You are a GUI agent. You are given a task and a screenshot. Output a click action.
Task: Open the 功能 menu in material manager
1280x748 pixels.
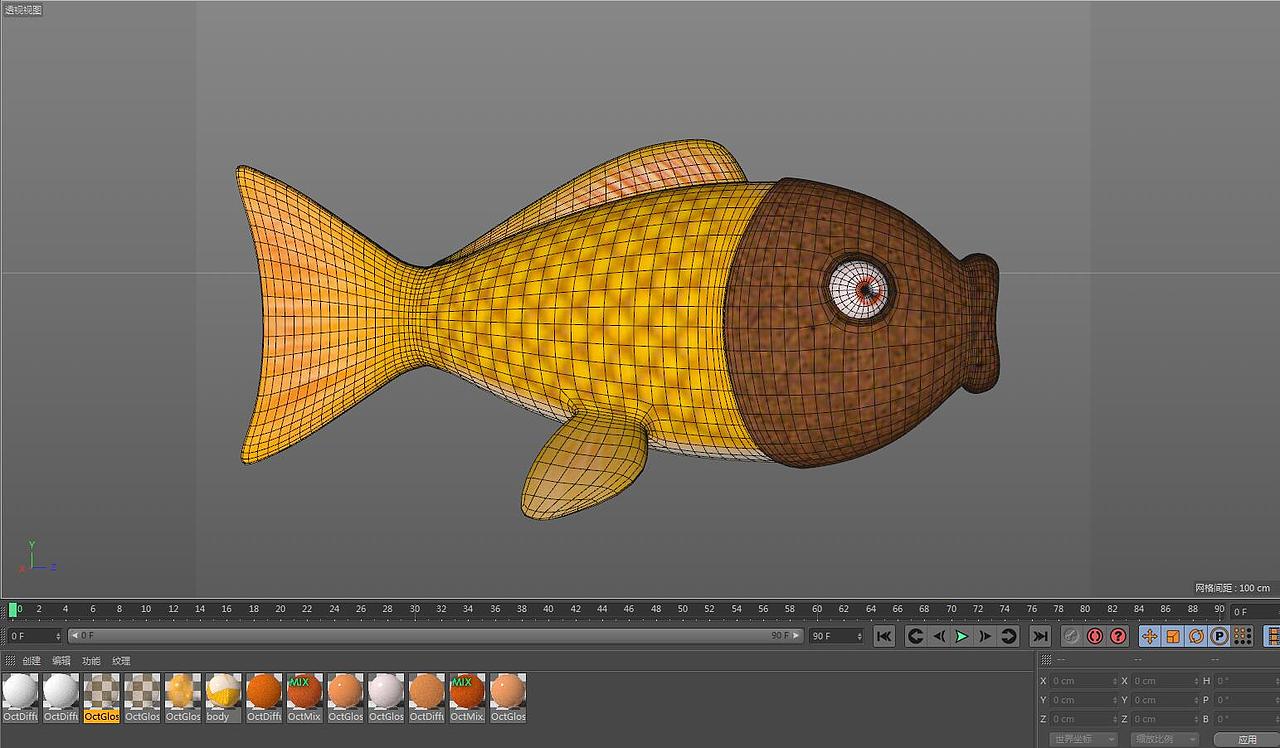pyautogui.click(x=92, y=661)
